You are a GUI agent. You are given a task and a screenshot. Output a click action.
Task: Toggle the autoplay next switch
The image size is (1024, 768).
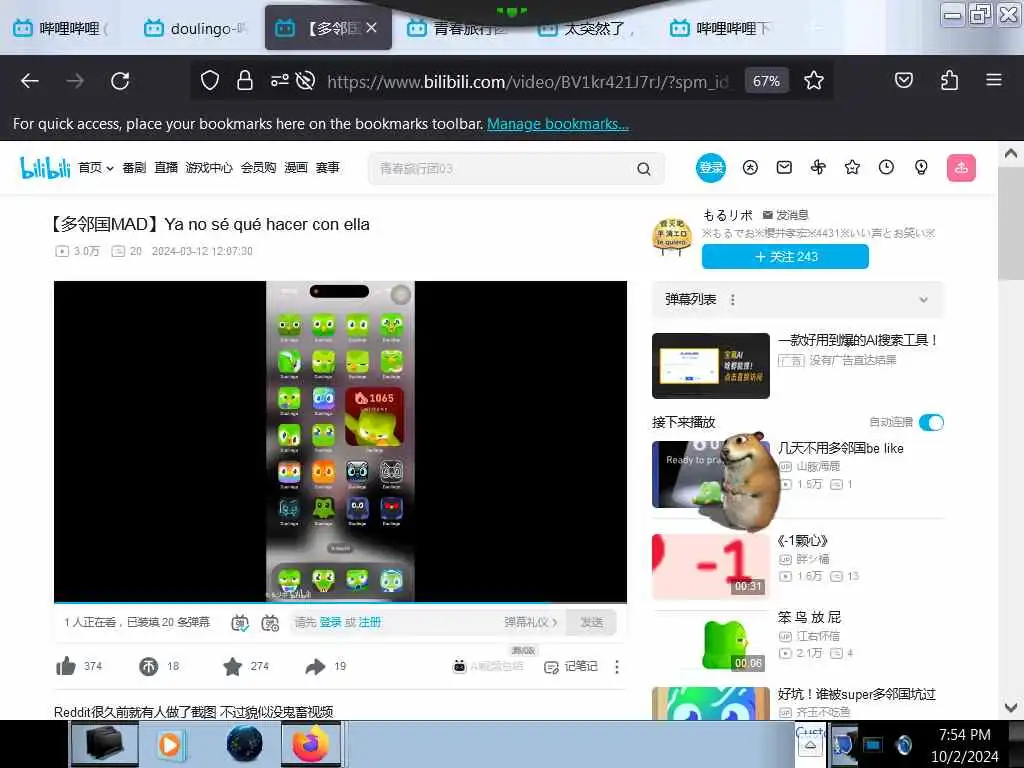tap(931, 423)
